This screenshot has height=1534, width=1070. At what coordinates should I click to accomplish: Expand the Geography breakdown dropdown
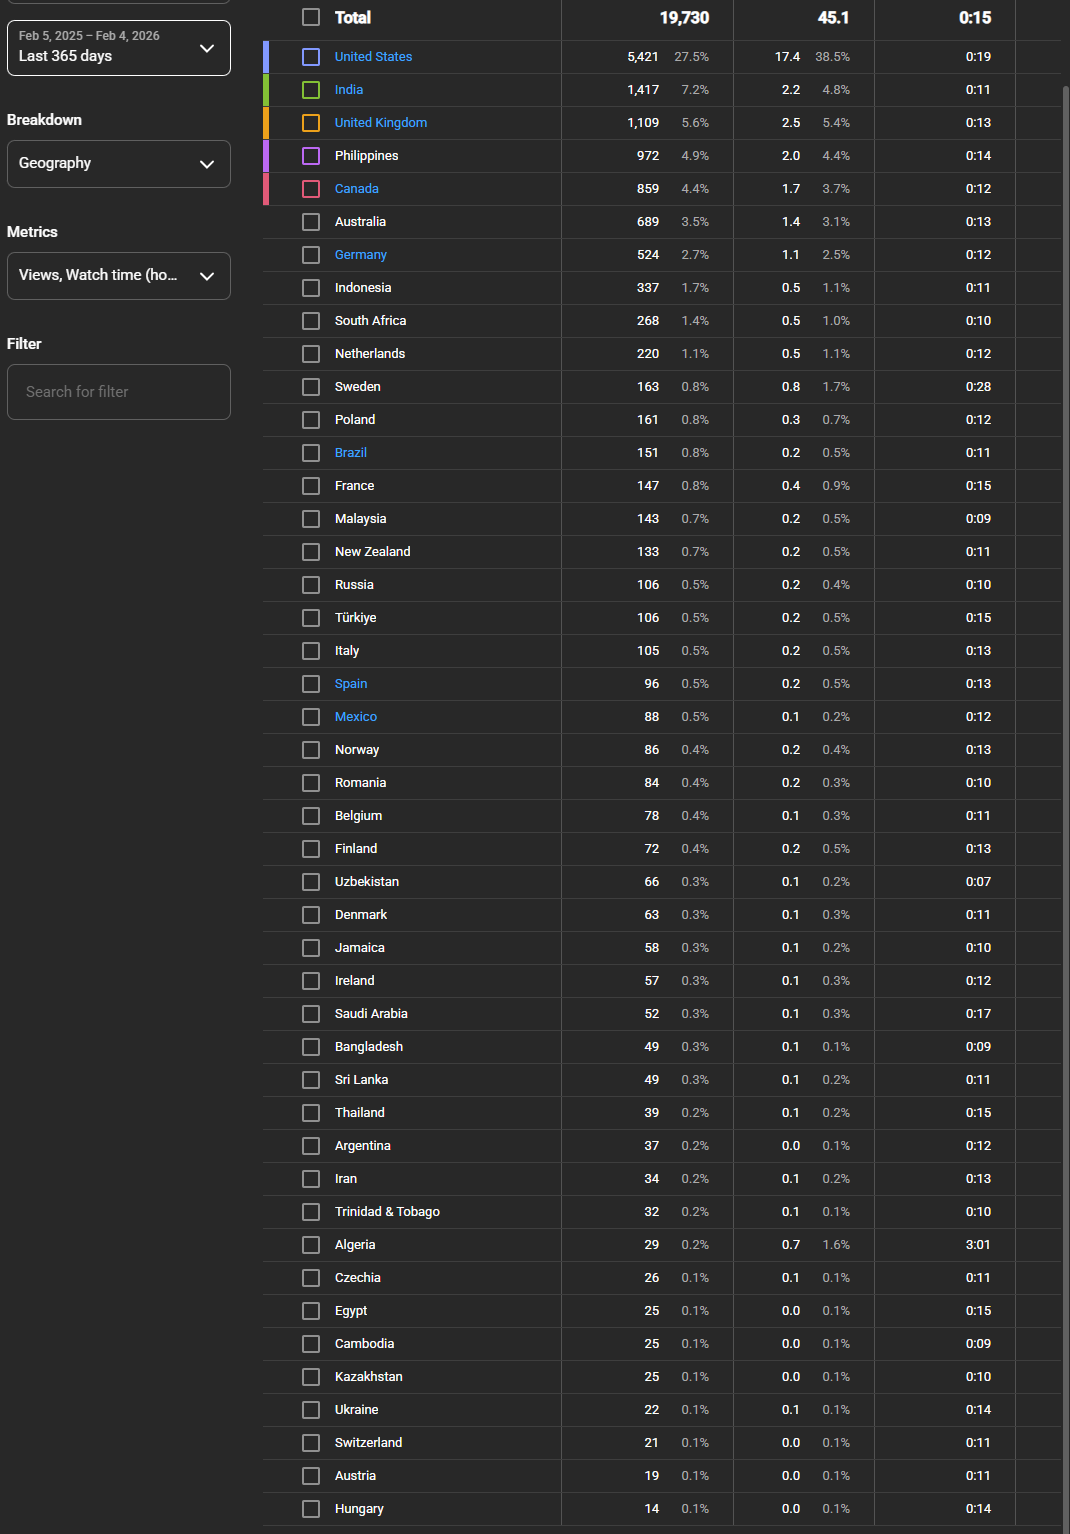click(x=118, y=164)
